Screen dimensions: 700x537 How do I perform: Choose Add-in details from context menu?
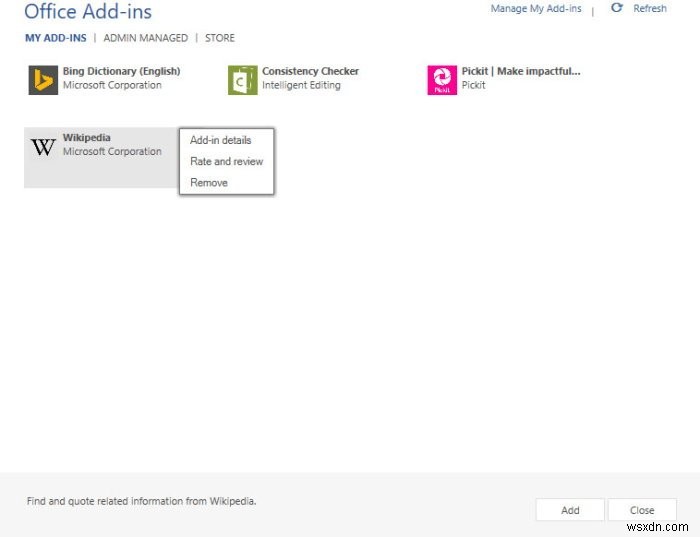tap(221, 140)
